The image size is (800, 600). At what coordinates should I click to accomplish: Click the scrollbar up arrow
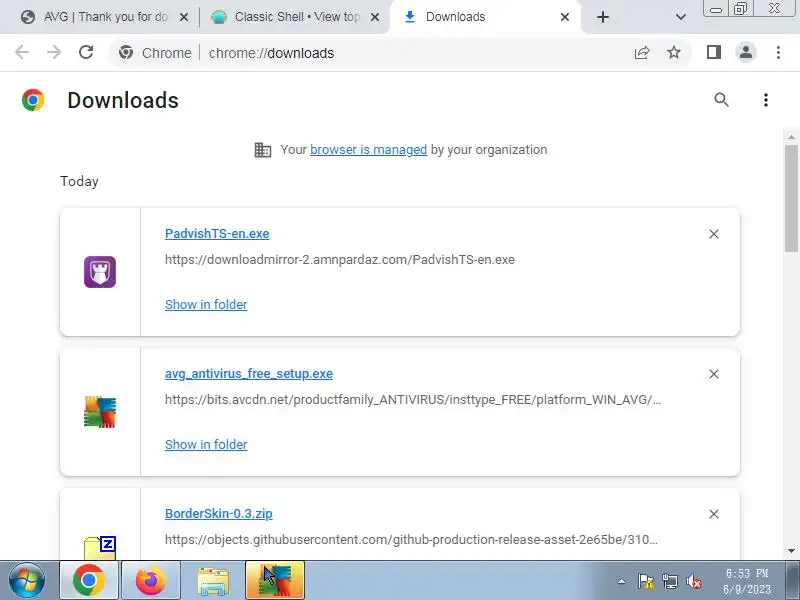tap(791, 137)
